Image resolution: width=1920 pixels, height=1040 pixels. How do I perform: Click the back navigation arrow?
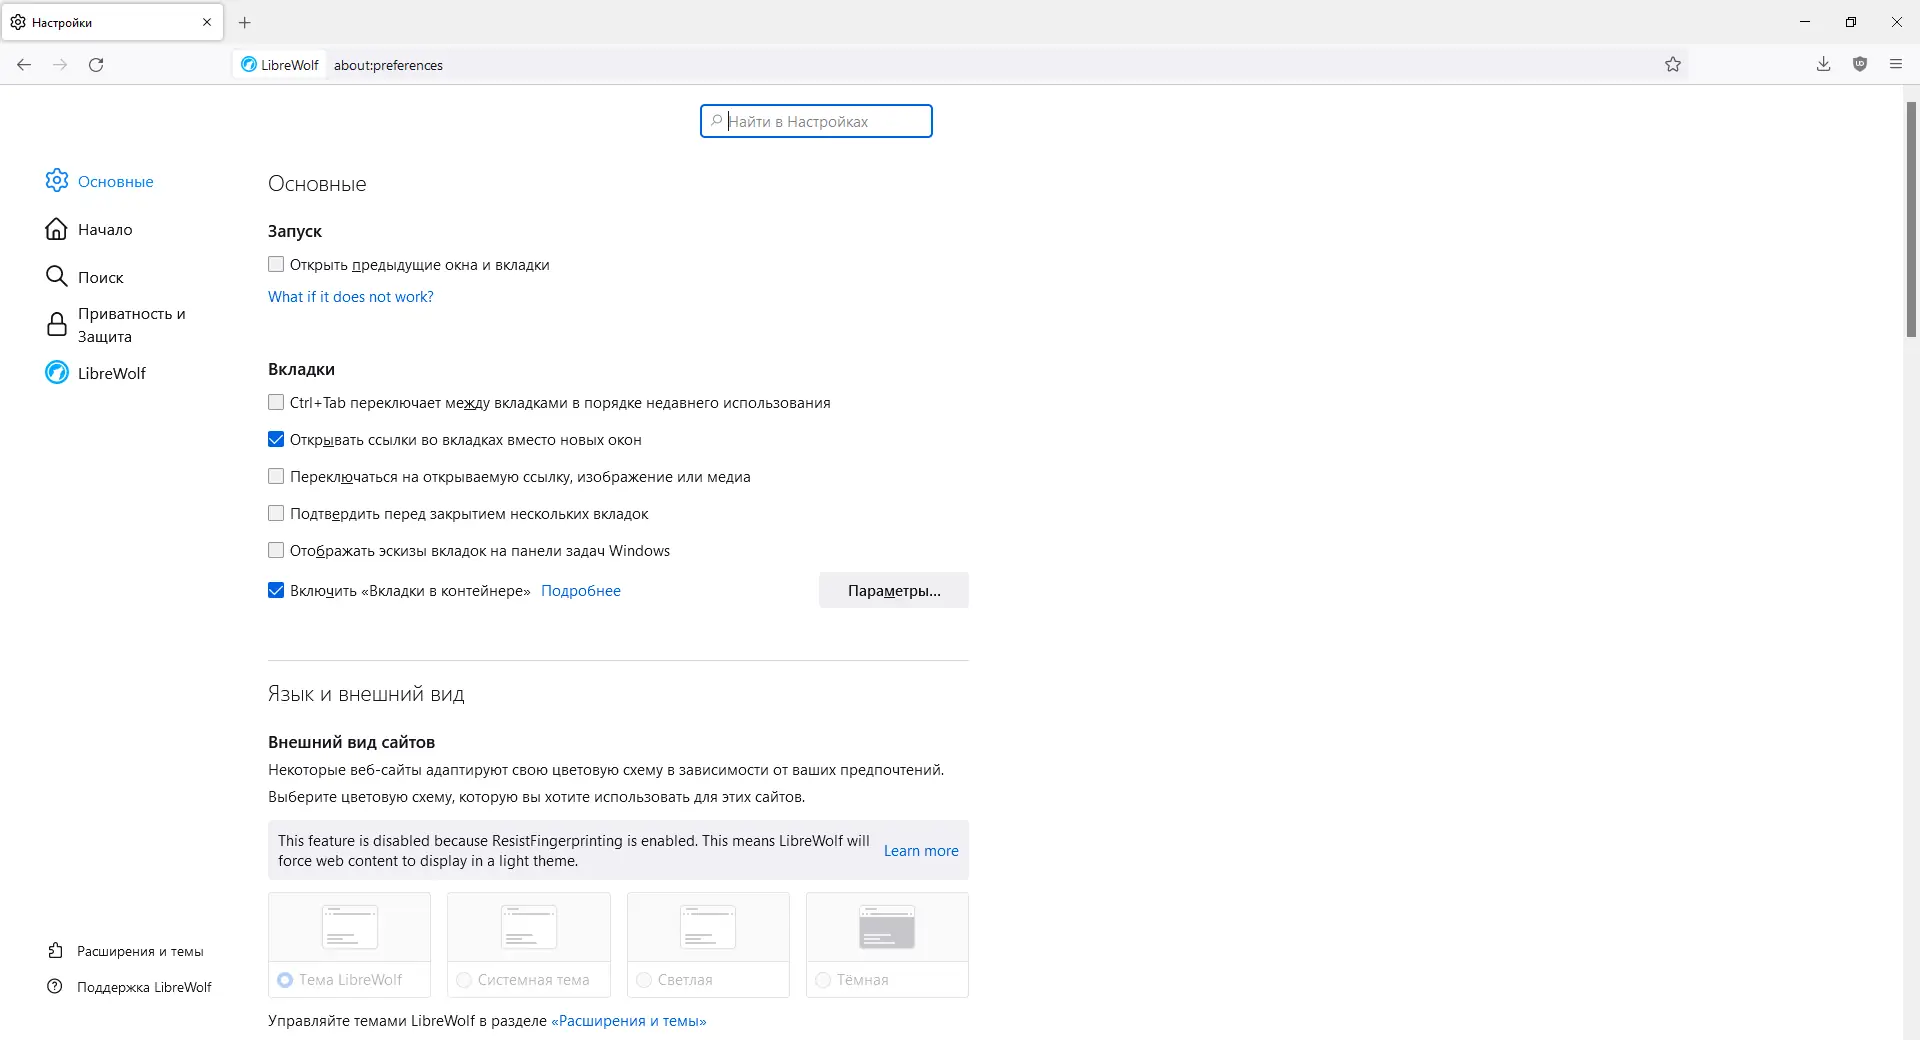click(24, 65)
